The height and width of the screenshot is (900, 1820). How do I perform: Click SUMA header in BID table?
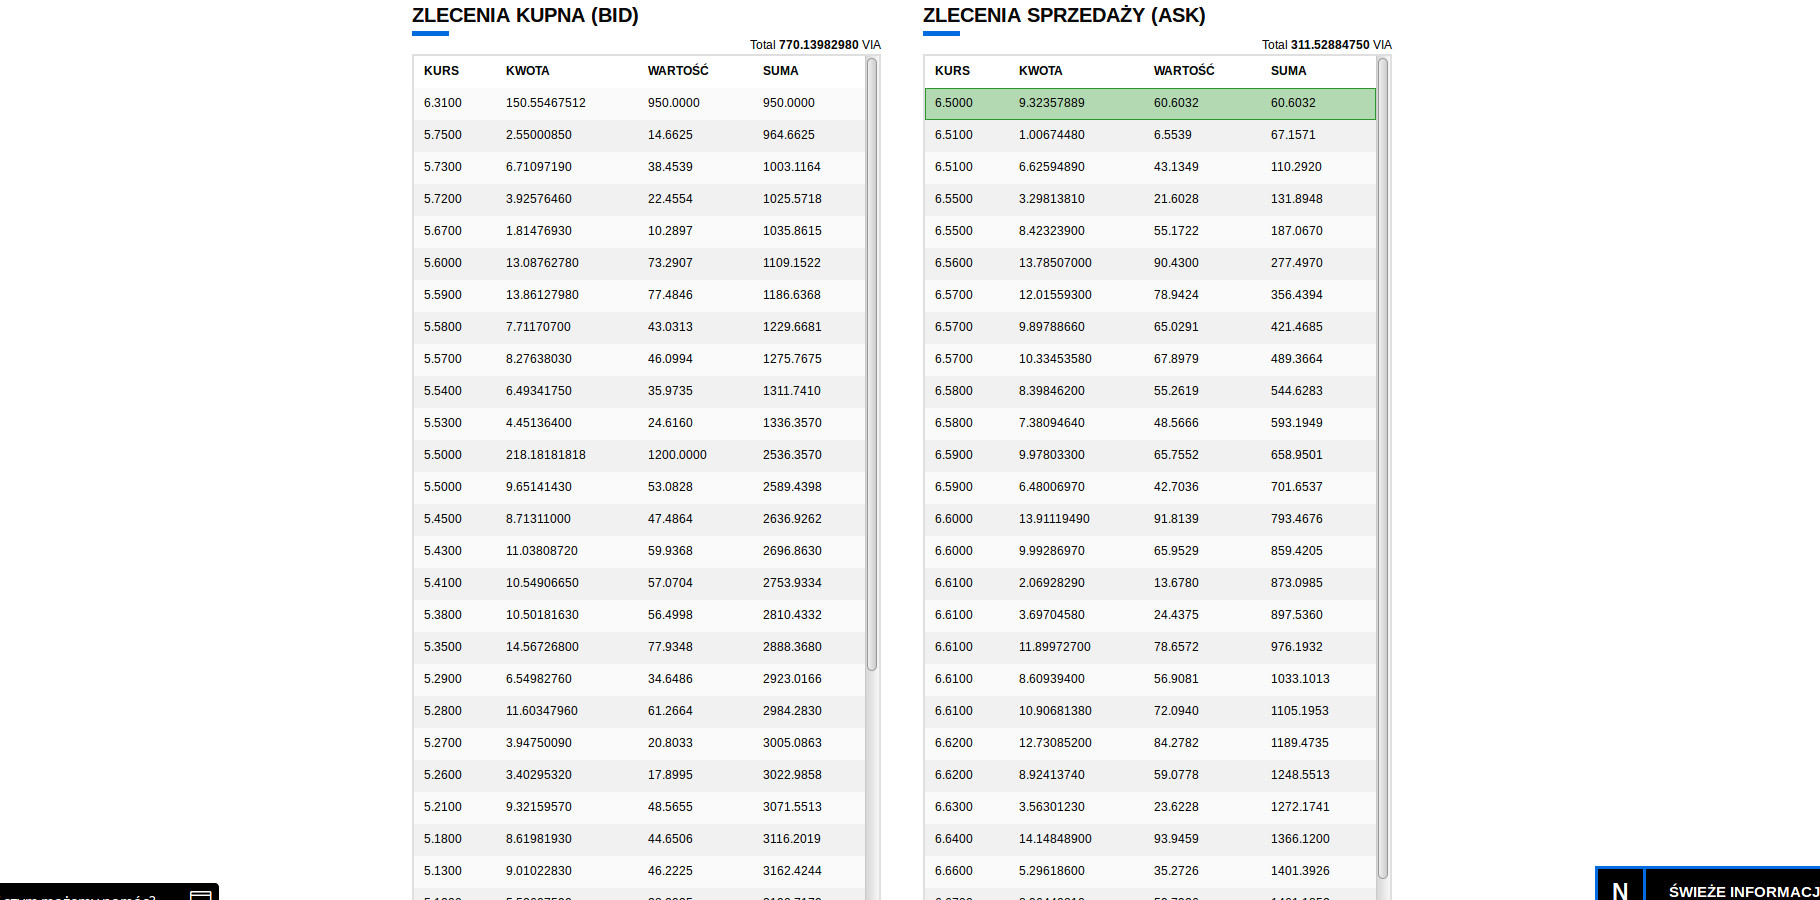point(781,71)
